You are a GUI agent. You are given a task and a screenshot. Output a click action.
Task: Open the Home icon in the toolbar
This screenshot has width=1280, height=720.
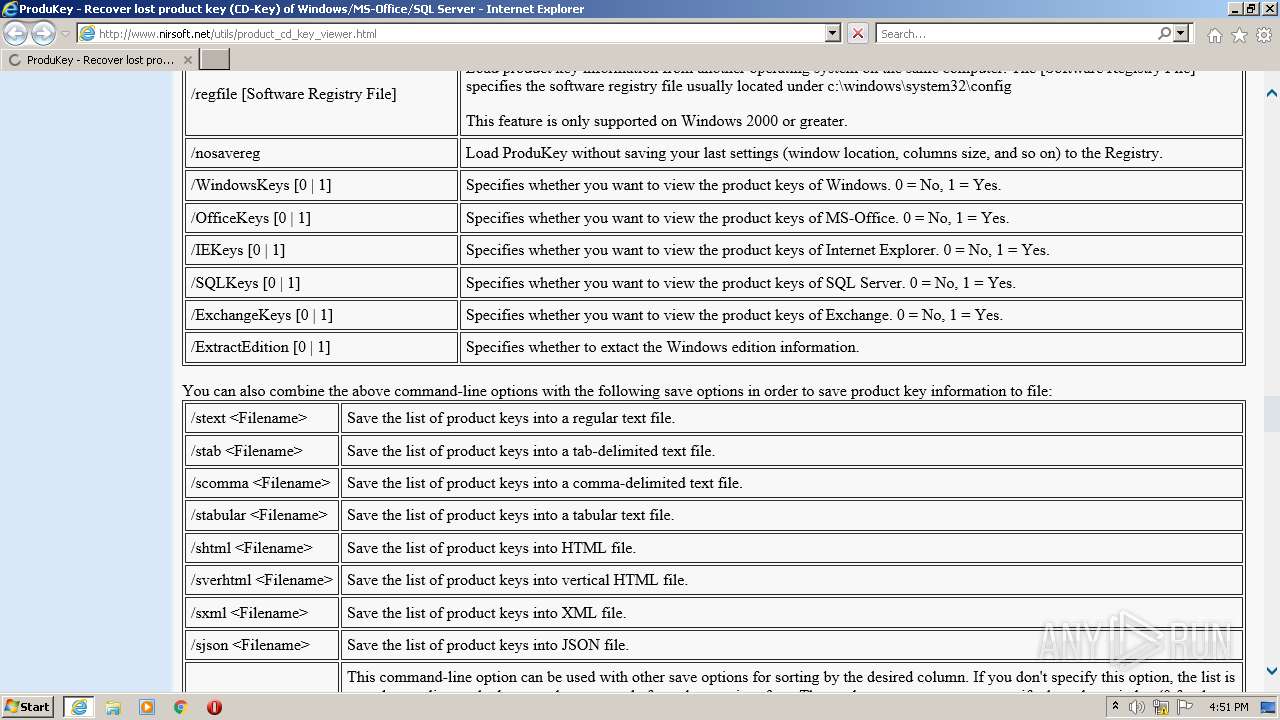[1214, 35]
